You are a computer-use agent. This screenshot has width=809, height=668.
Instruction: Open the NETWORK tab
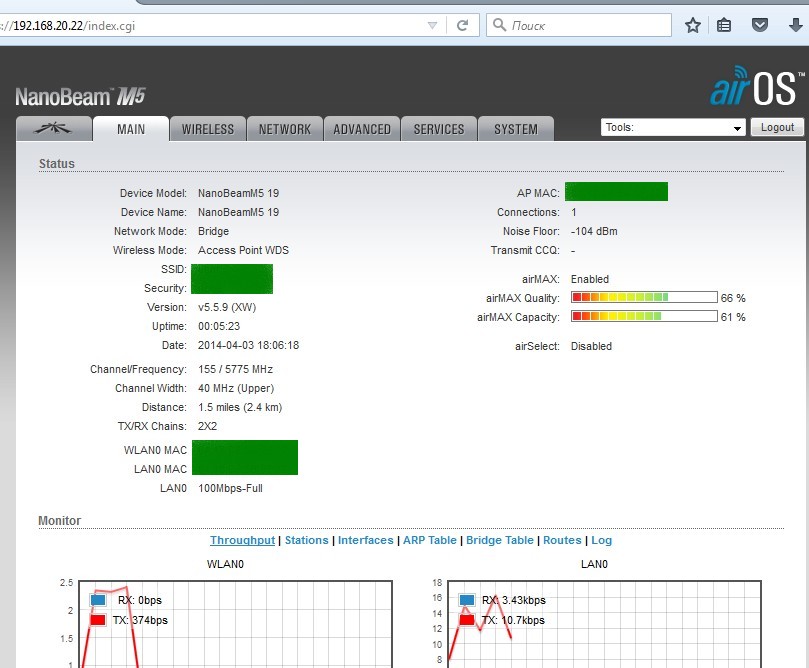(x=285, y=129)
